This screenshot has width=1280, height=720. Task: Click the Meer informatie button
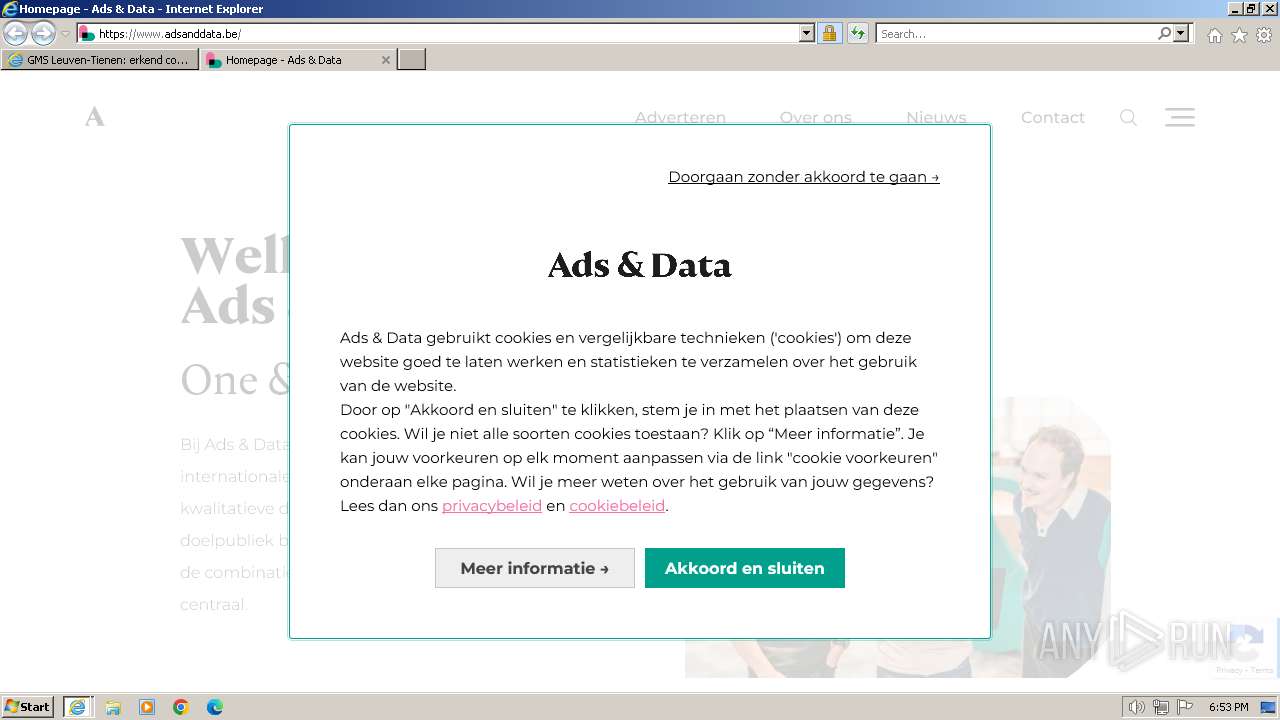coord(535,568)
